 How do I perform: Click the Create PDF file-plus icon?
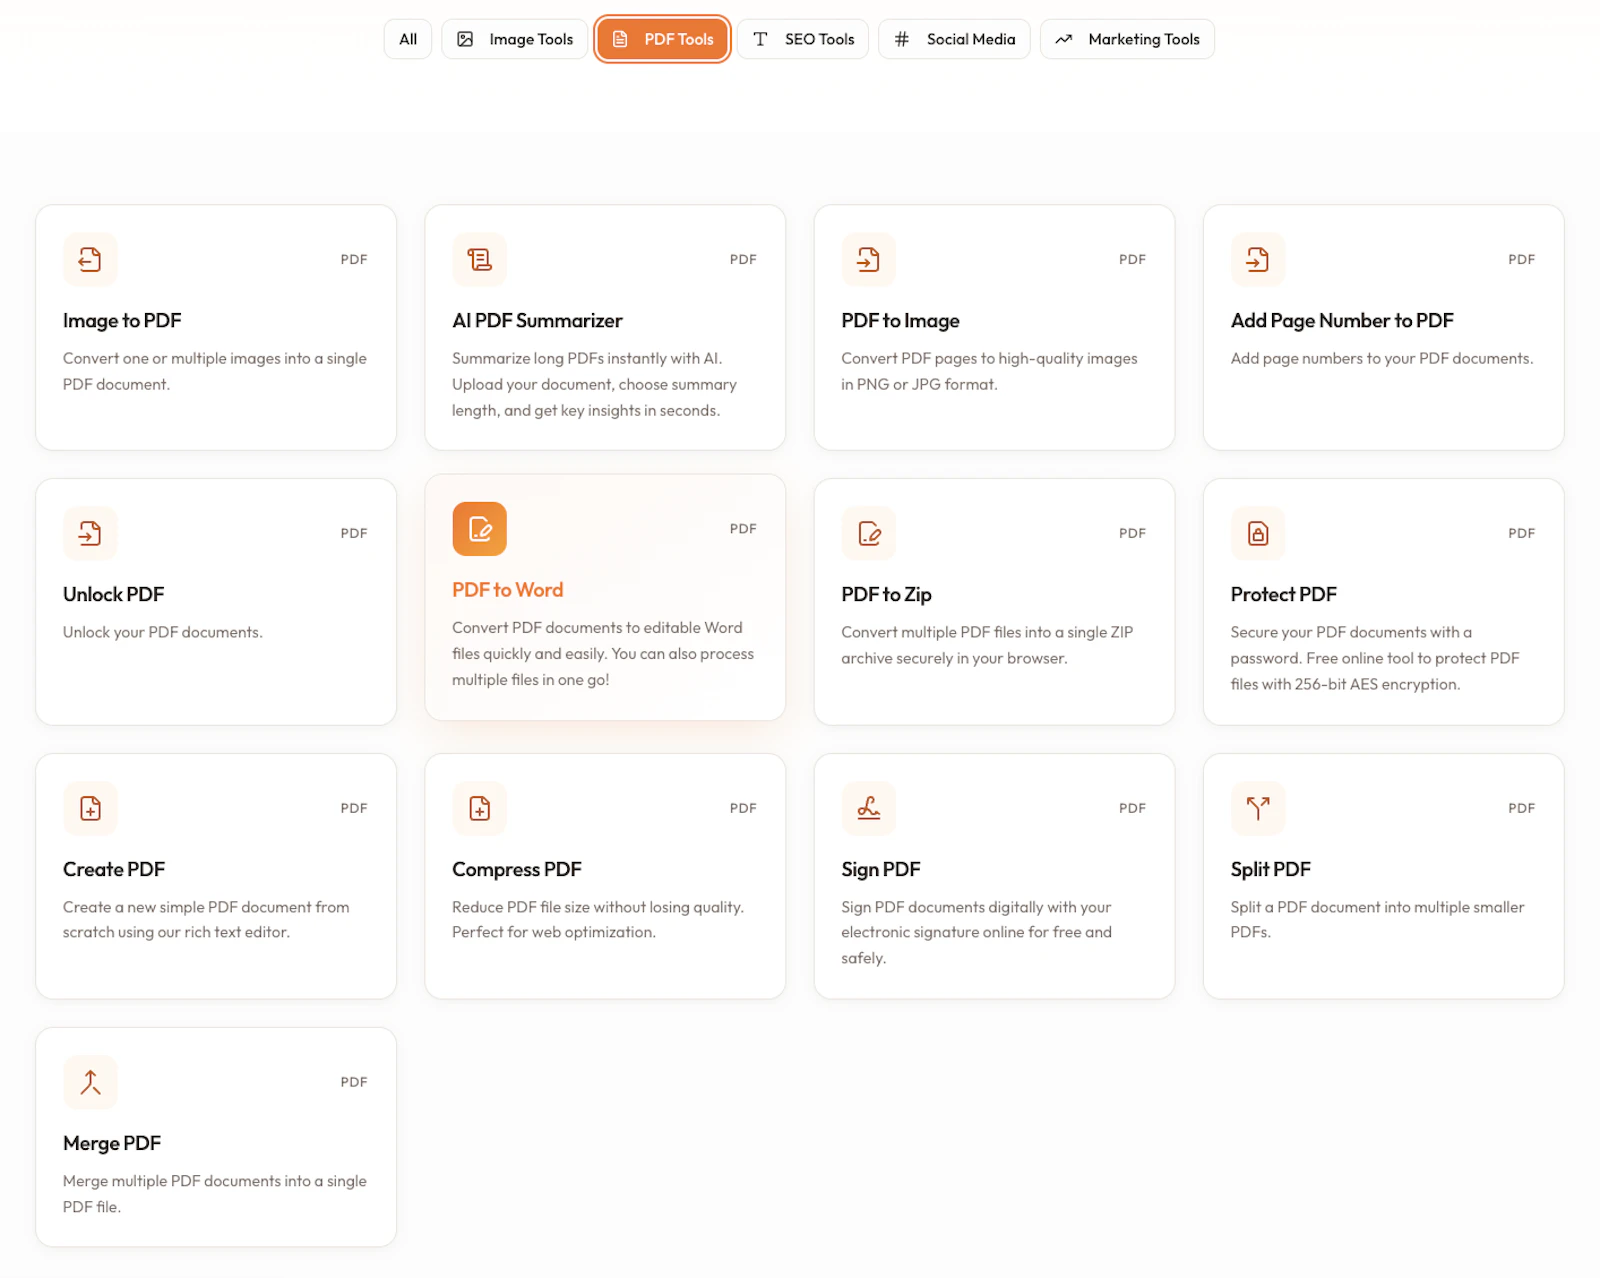90,808
